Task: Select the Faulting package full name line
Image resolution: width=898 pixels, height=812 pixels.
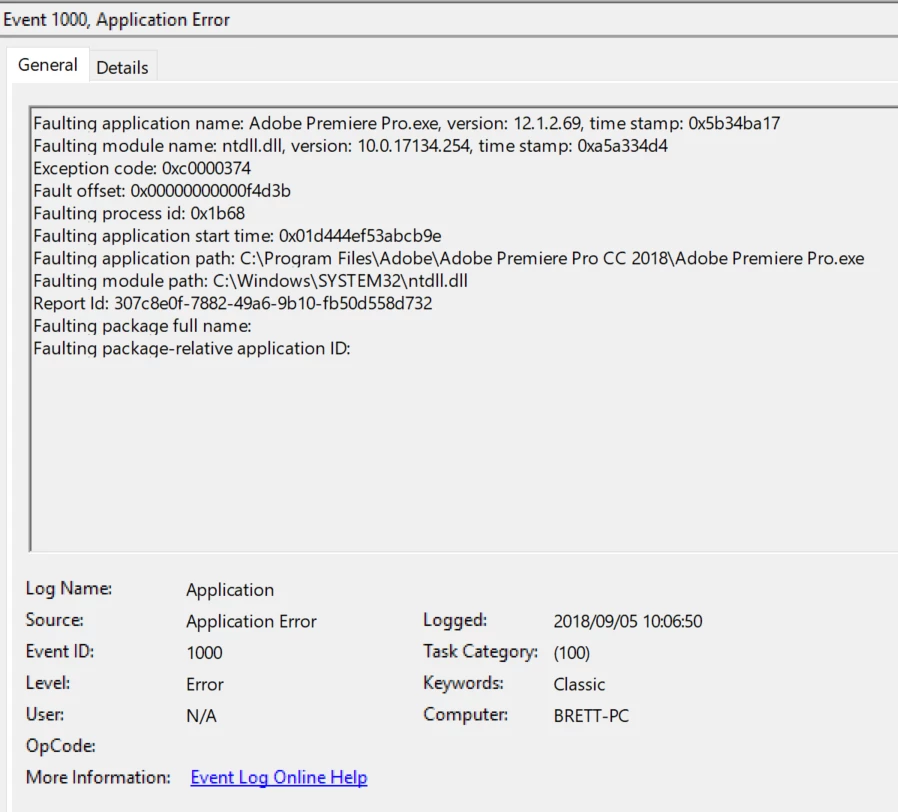Action: tap(142, 326)
